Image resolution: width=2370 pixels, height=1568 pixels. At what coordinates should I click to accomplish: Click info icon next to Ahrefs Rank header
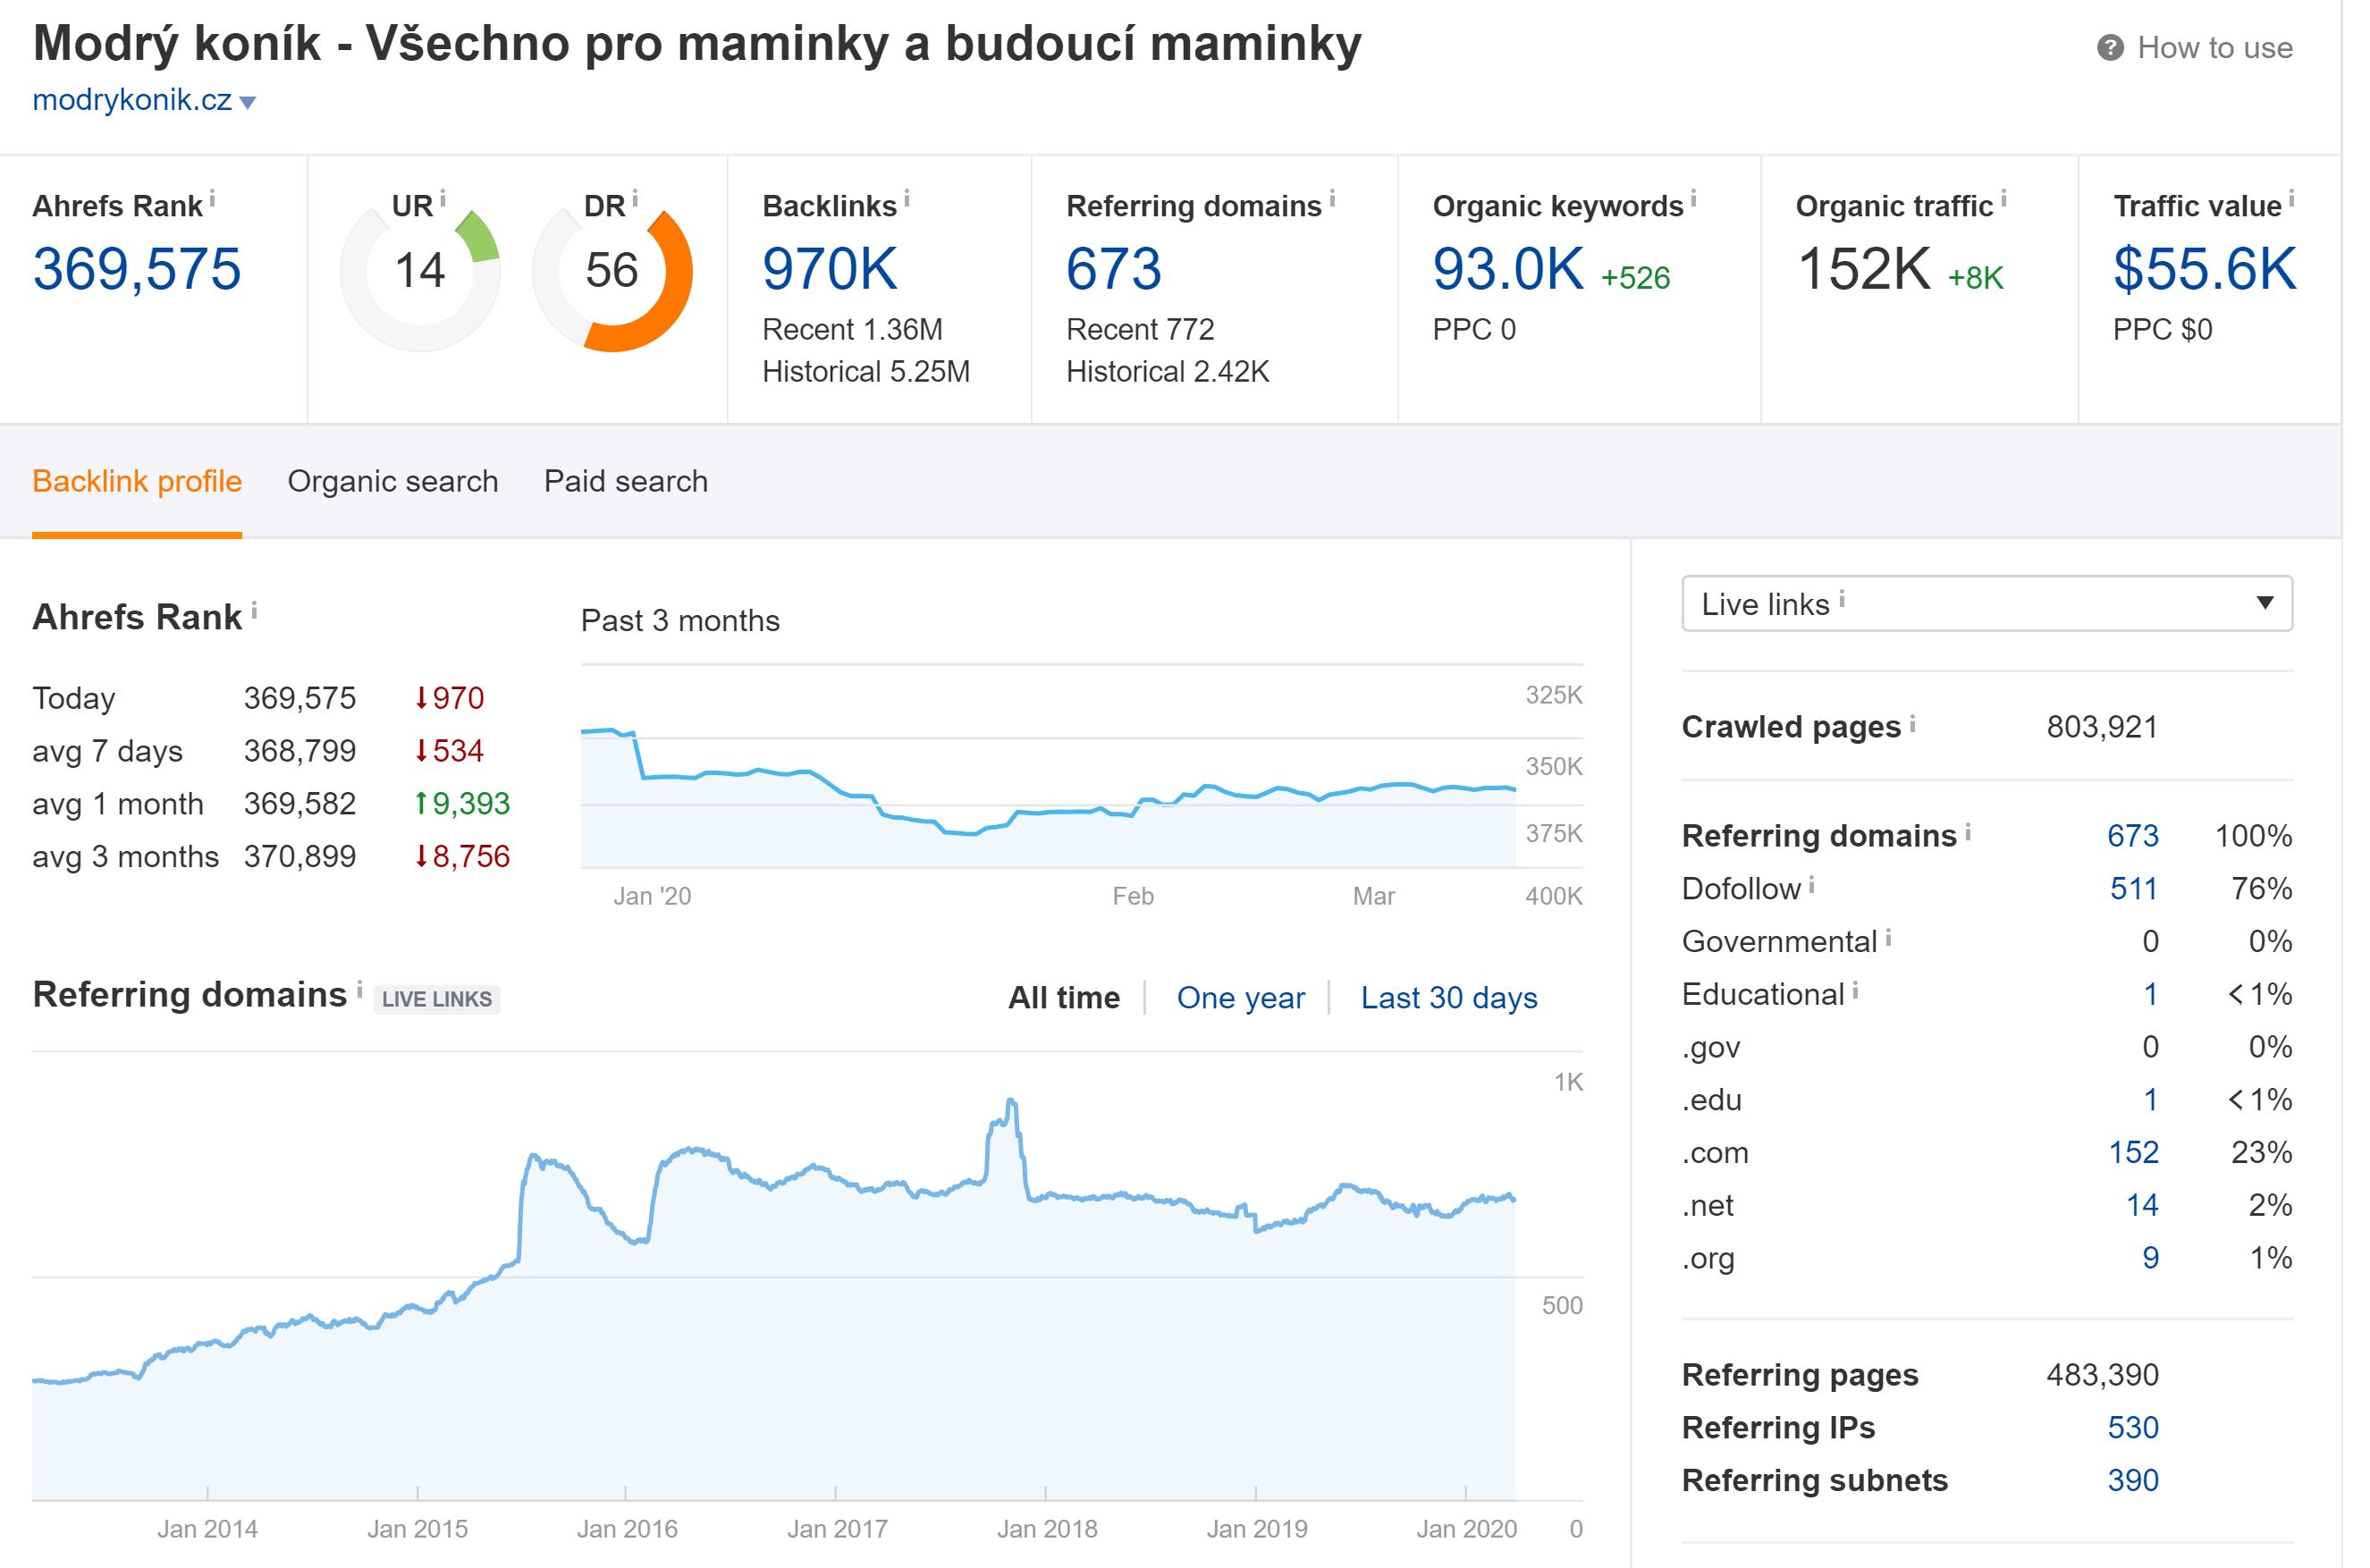[x=212, y=198]
